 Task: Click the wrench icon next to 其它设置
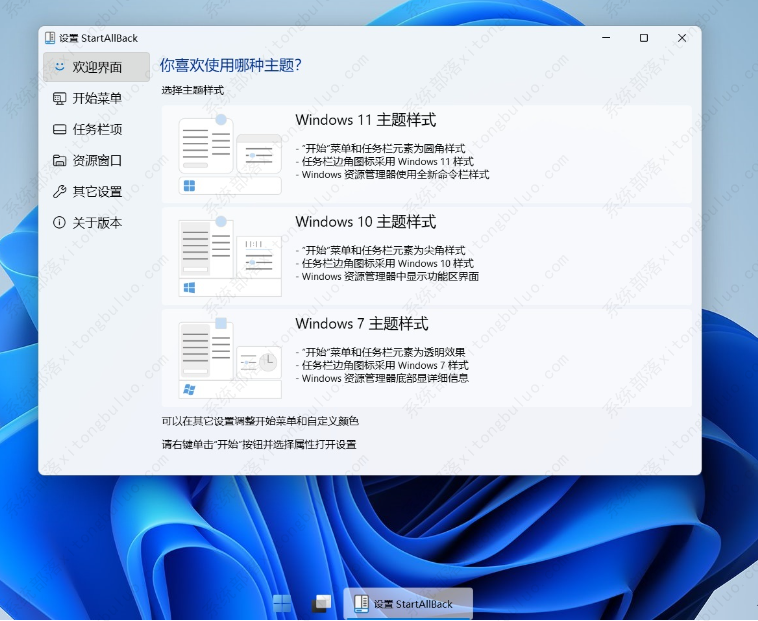tap(59, 192)
